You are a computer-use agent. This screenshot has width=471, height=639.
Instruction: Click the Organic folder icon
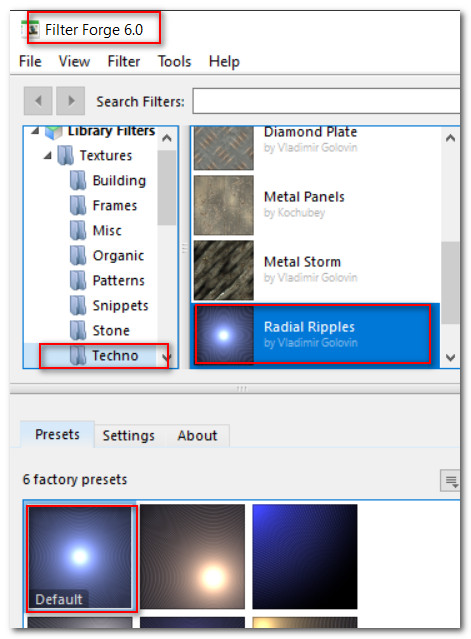[78, 256]
